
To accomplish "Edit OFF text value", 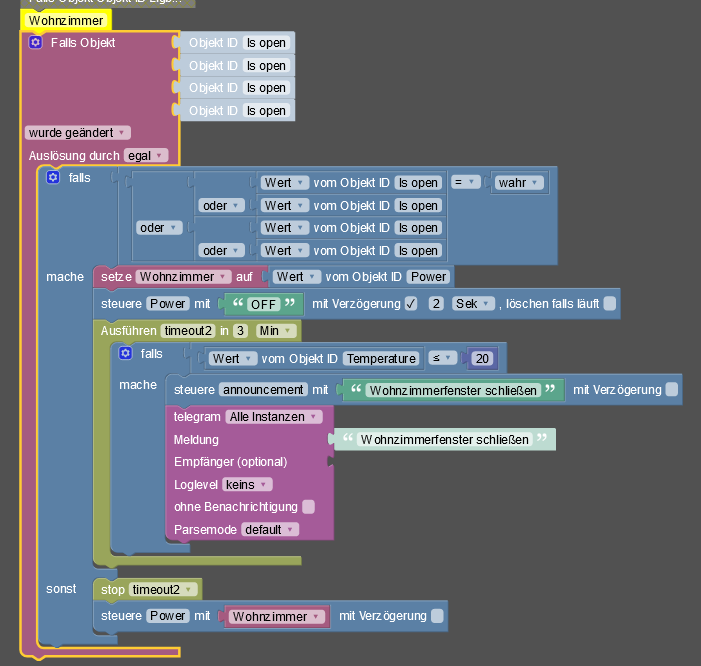I will tap(263, 304).
